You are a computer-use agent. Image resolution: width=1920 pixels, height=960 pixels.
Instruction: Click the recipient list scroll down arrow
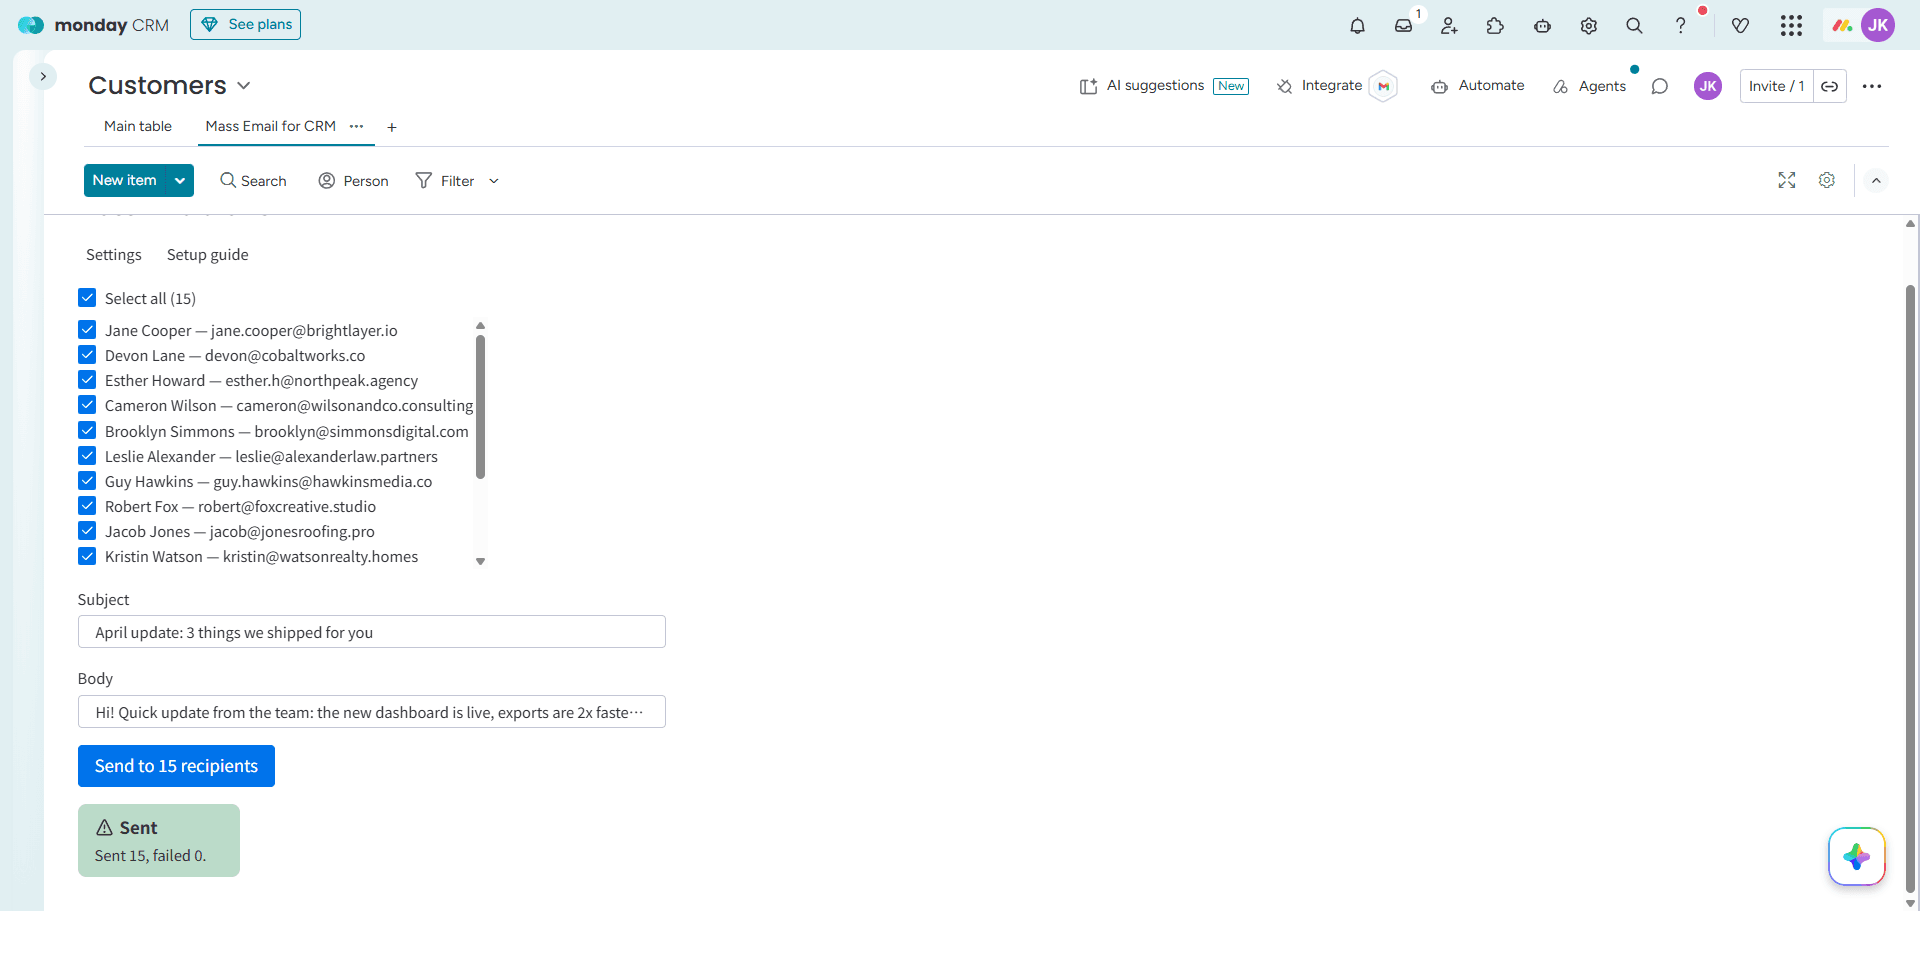point(480,561)
